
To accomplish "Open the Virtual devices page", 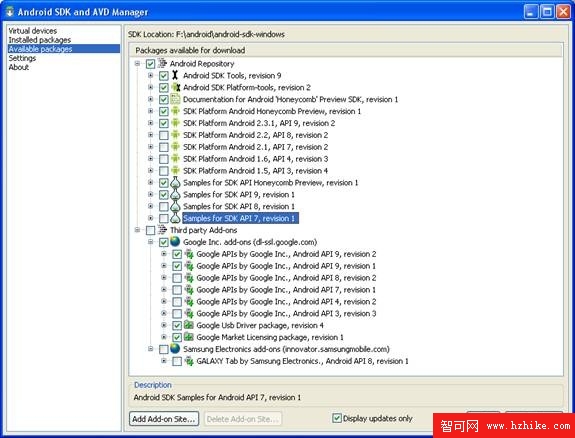I will click(x=33, y=31).
